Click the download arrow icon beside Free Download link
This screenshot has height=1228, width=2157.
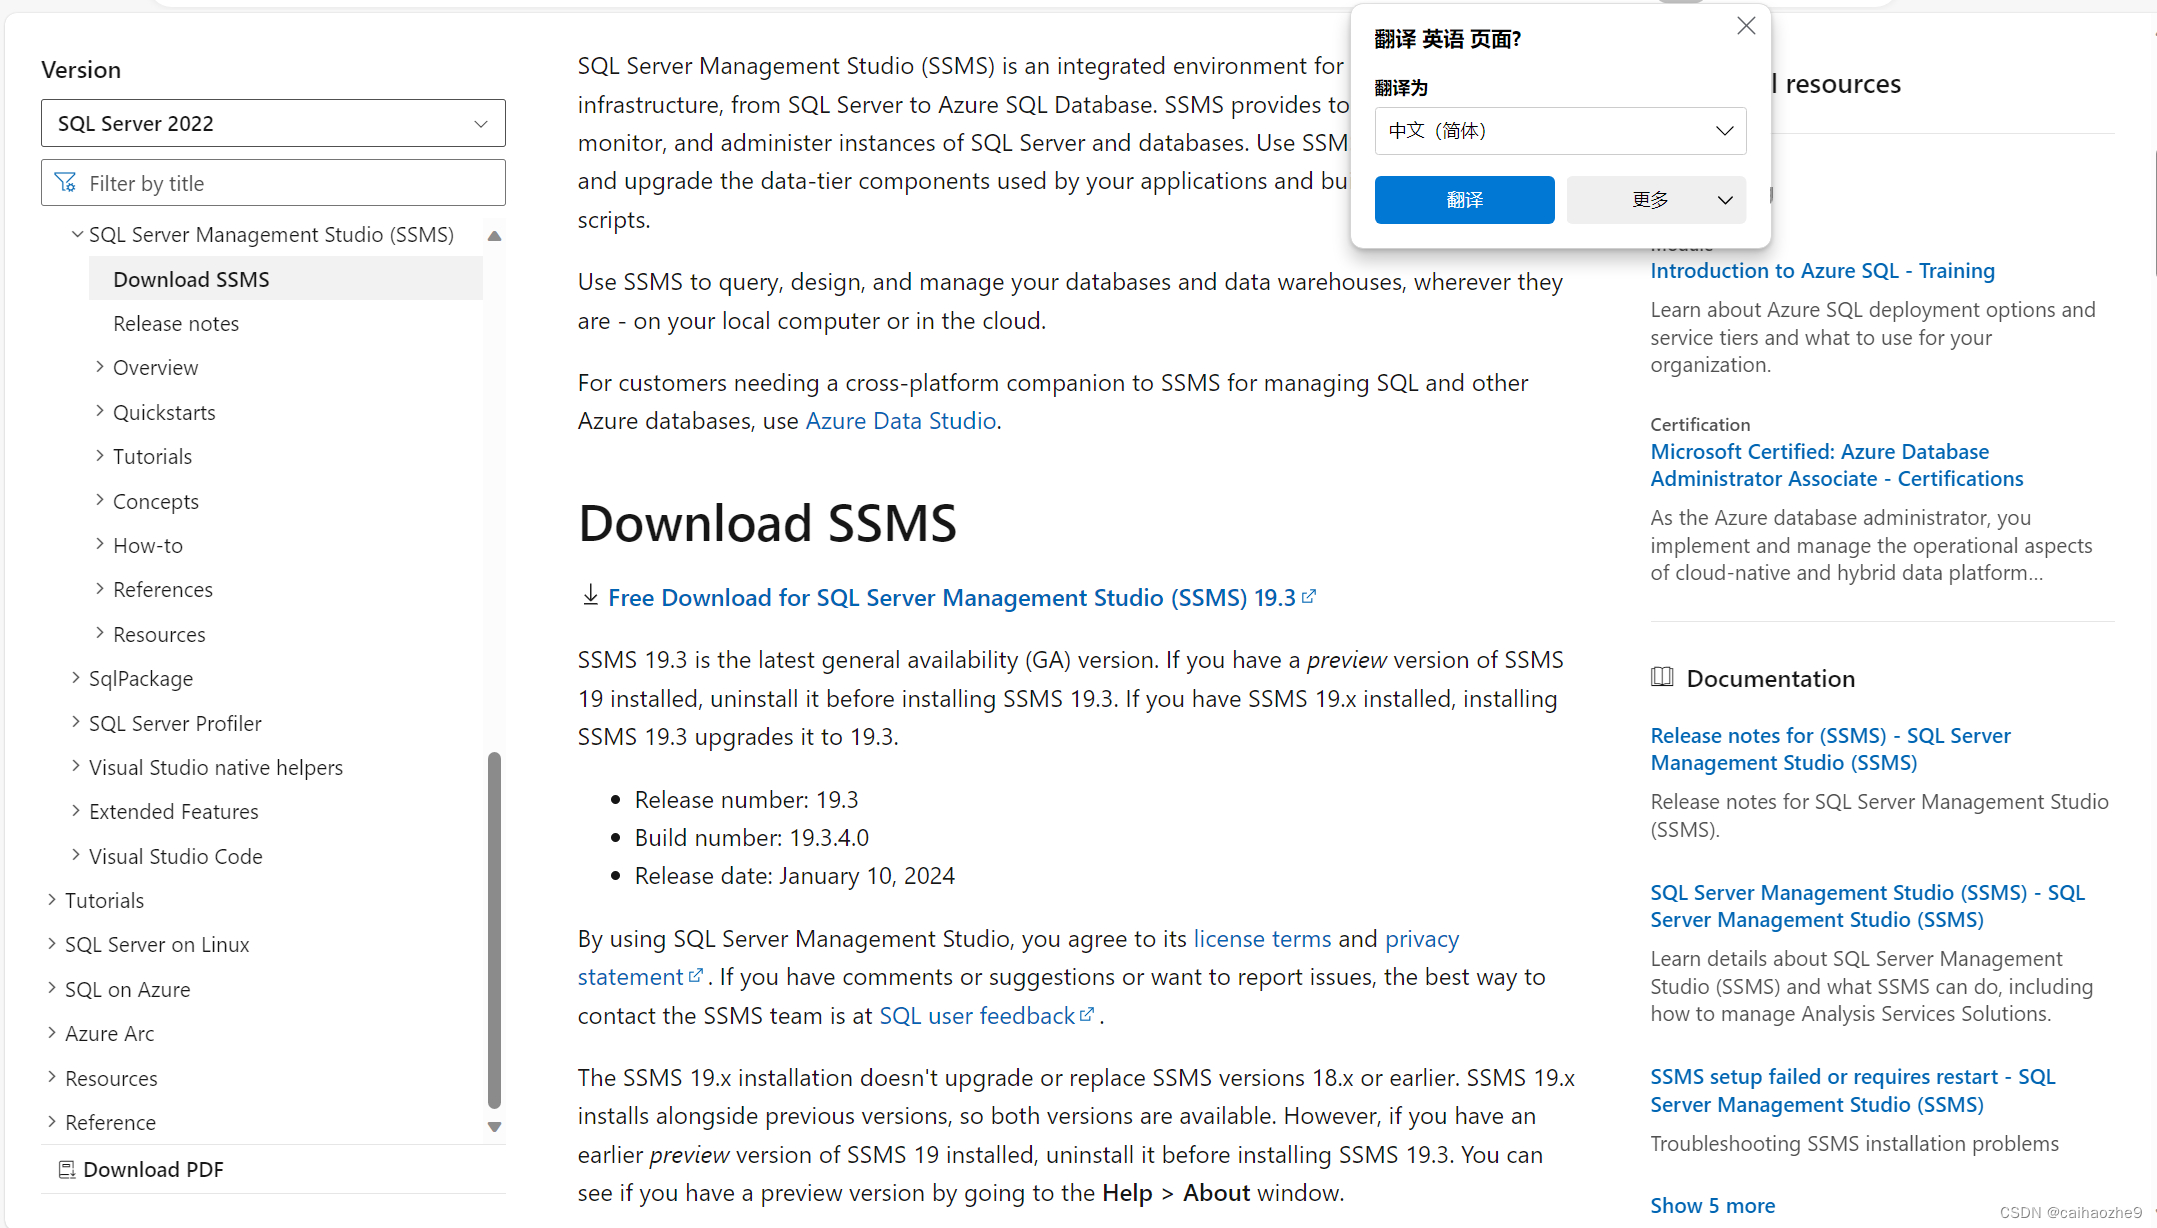[589, 596]
